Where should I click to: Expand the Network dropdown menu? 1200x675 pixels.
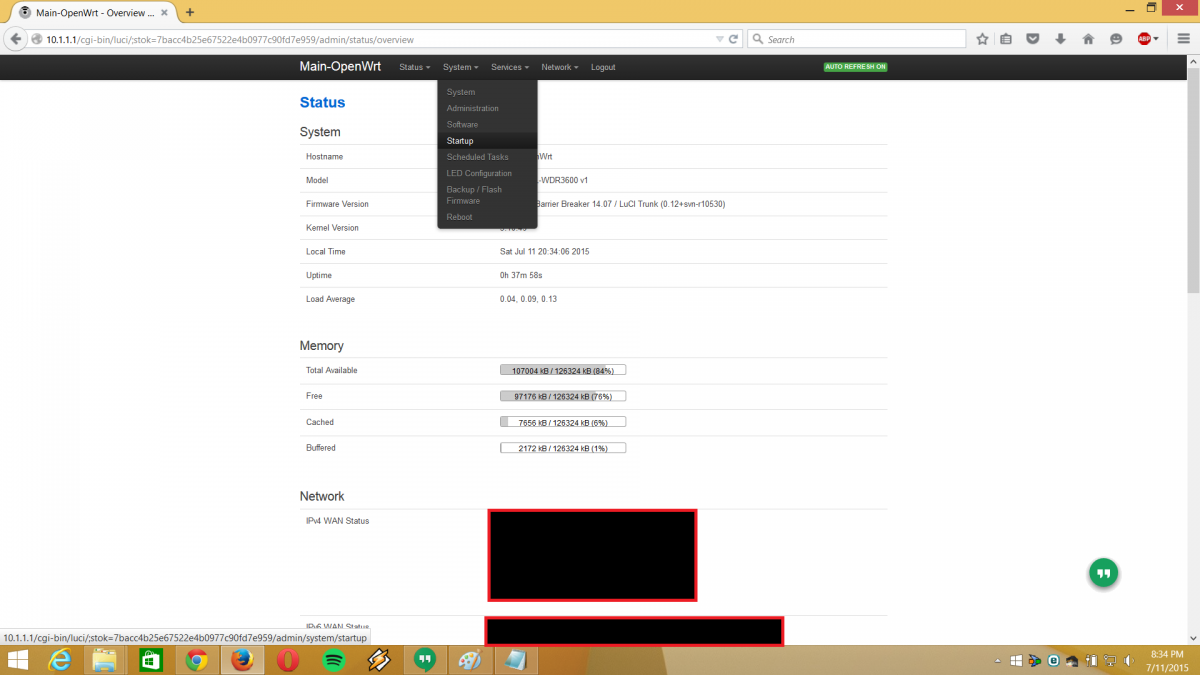click(559, 67)
